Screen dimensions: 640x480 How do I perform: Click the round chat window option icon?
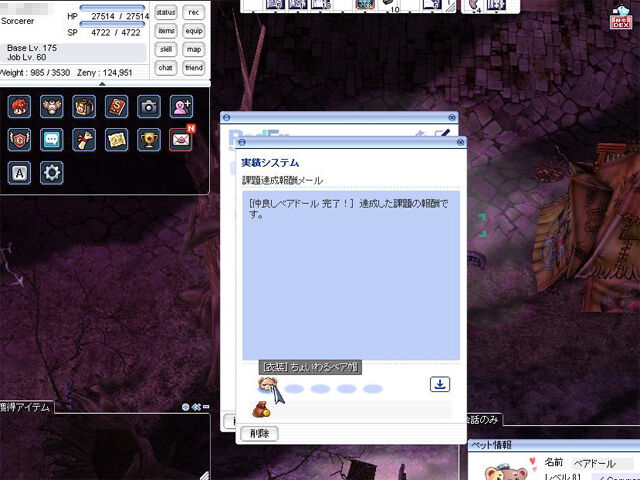pyautogui.click(x=186, y=407)
